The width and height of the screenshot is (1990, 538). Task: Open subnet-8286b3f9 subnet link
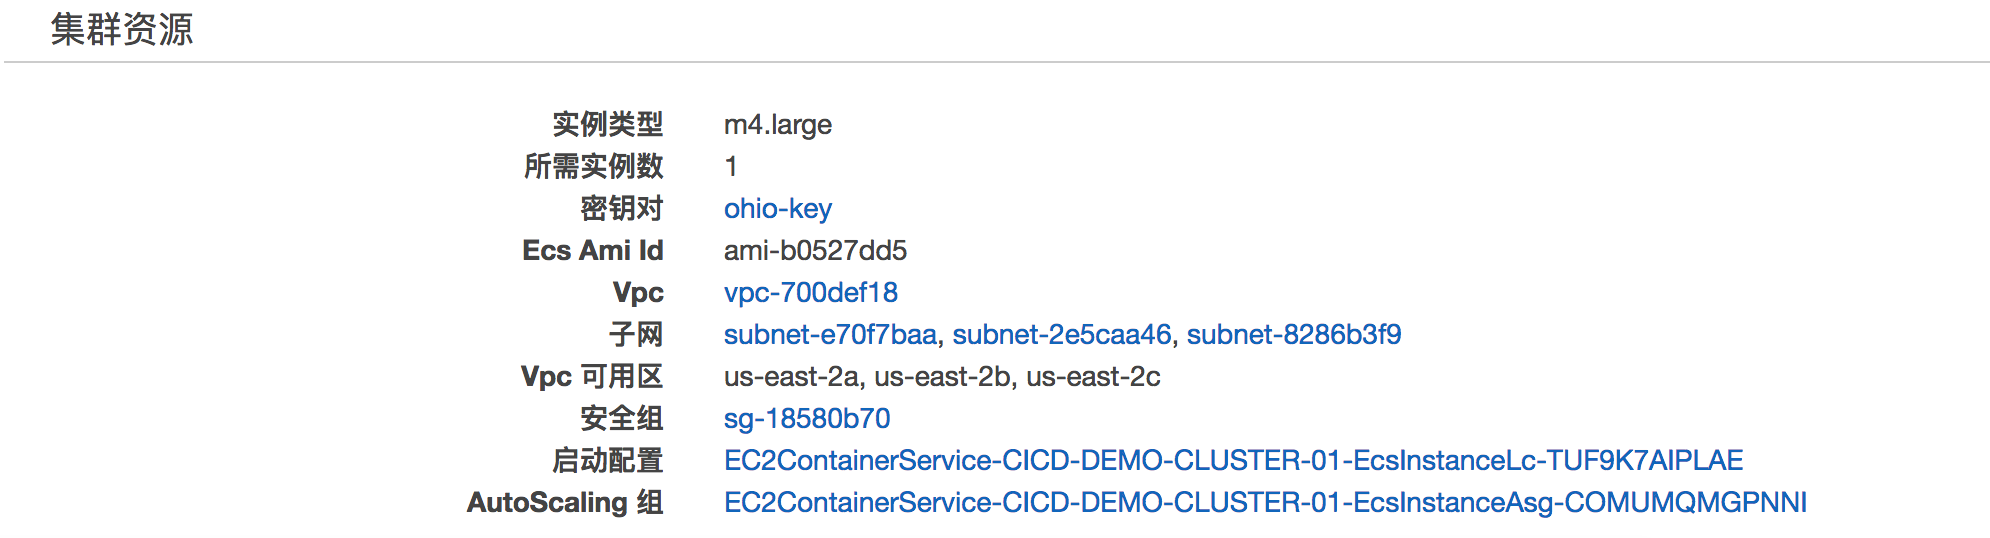[x=1293, y=334]
